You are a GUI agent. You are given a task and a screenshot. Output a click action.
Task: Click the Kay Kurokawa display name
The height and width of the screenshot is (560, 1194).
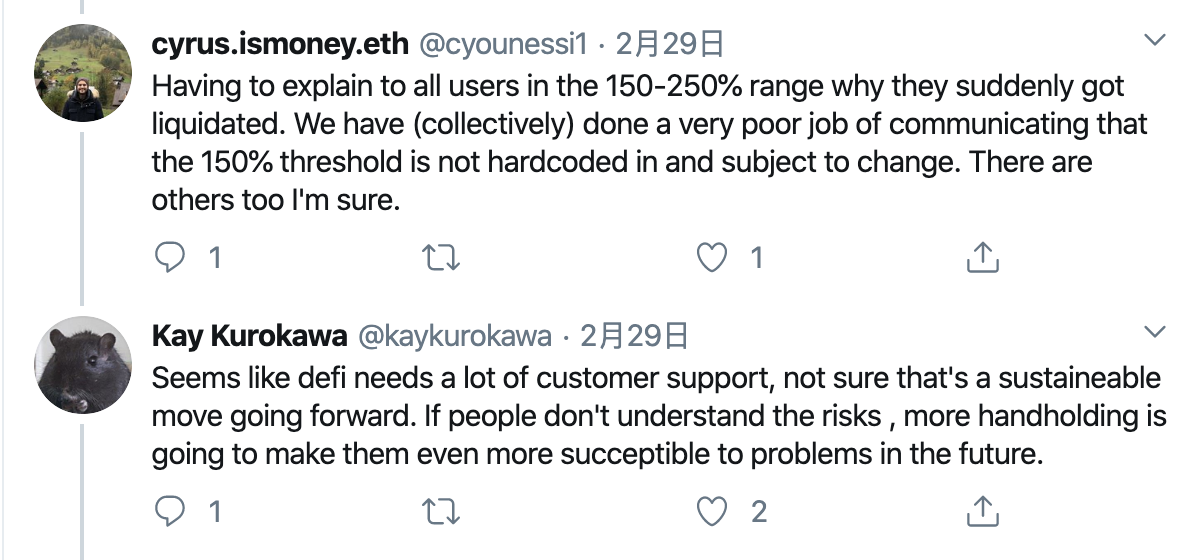pos(250,336)
